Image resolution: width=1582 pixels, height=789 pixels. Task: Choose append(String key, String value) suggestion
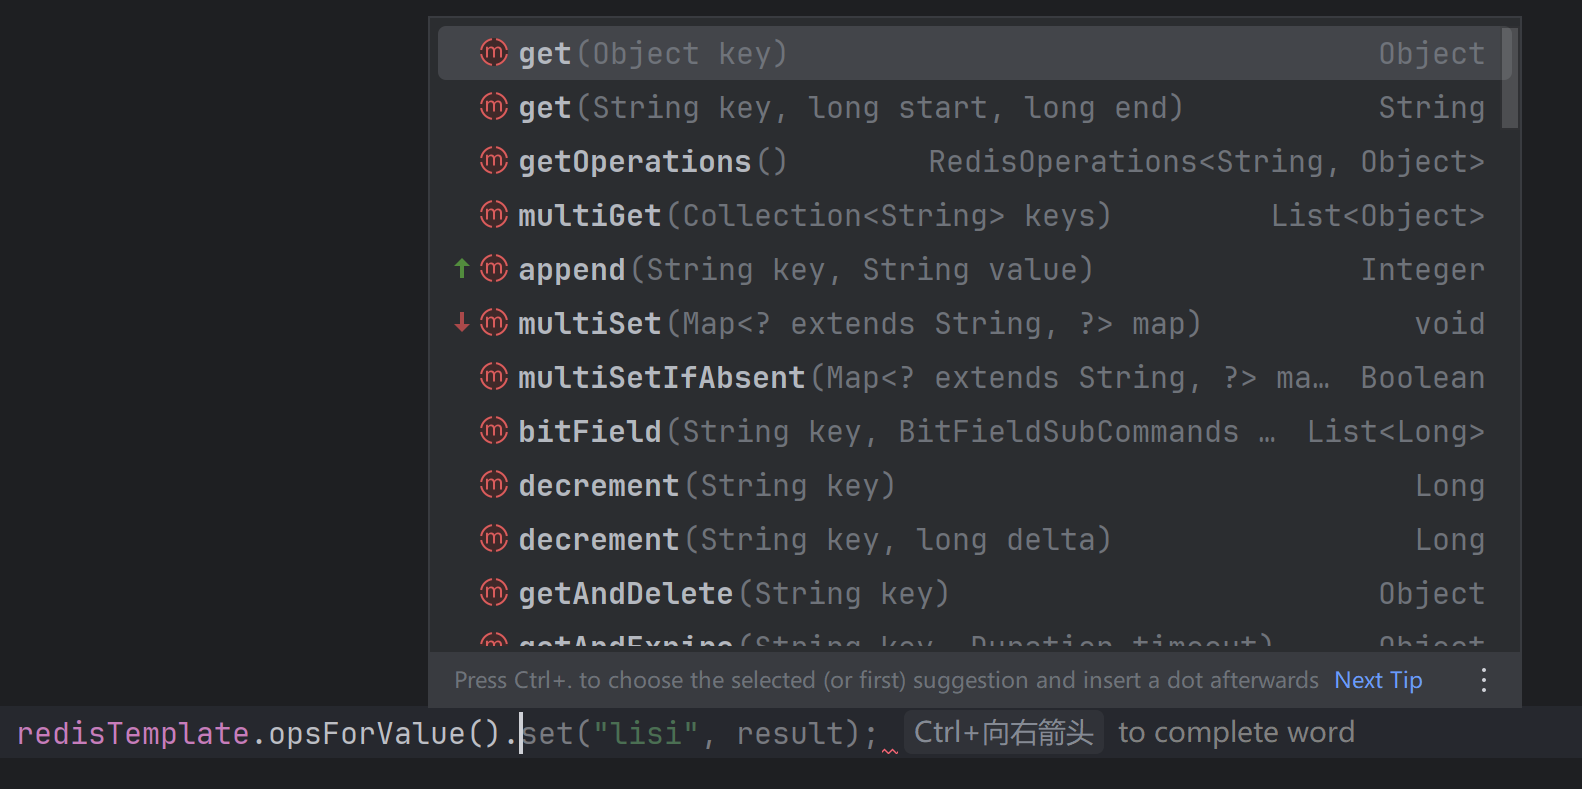click(805, 269)
